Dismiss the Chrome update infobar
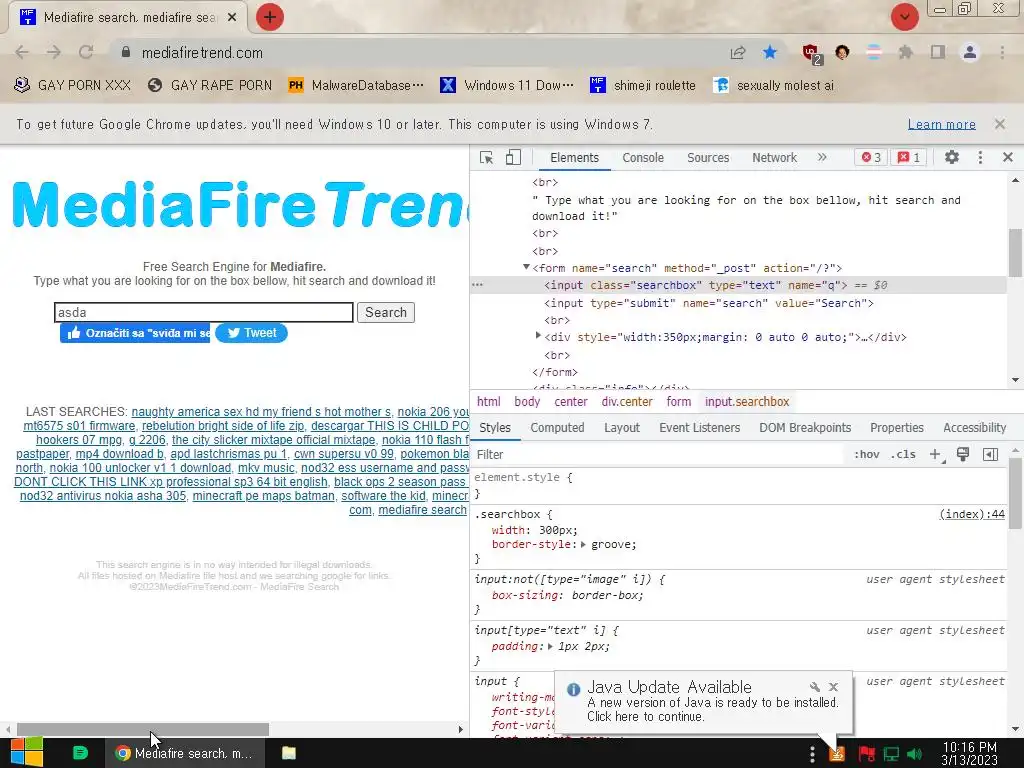Screen dimensions: 1024x768 click(x=999, y=124)
